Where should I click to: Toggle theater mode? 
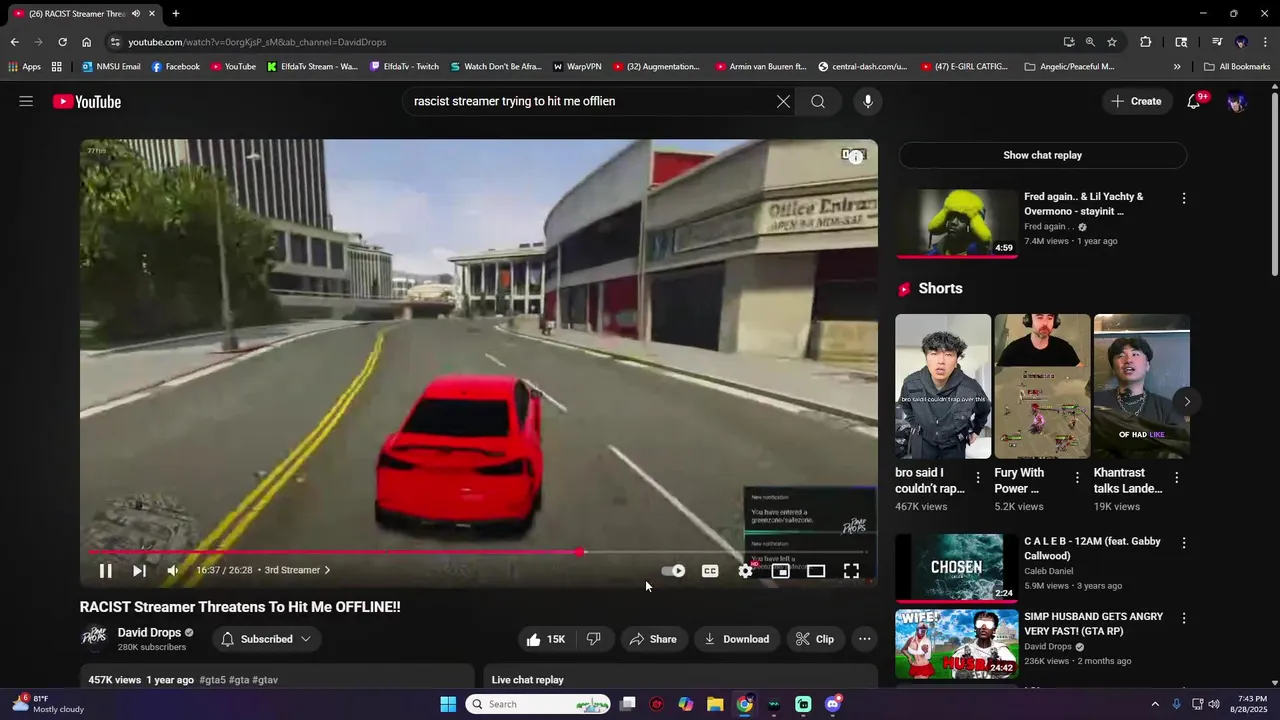coord(816,571)
